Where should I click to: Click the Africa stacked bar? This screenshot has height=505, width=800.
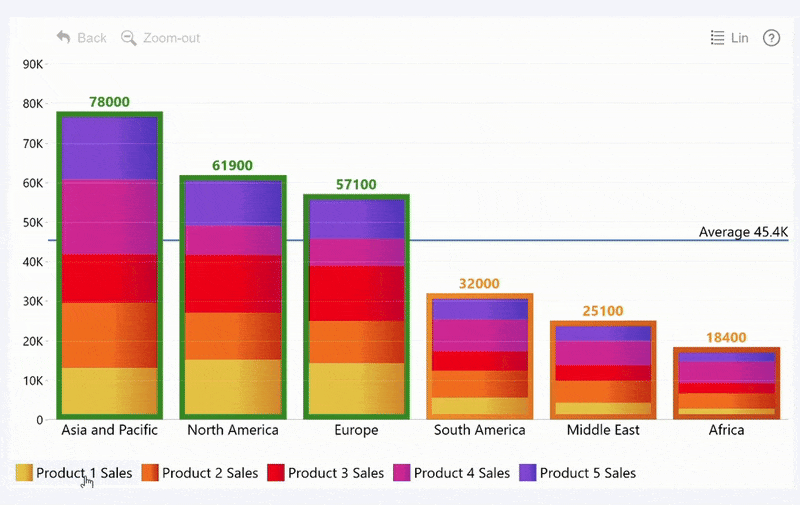point(726,383)
